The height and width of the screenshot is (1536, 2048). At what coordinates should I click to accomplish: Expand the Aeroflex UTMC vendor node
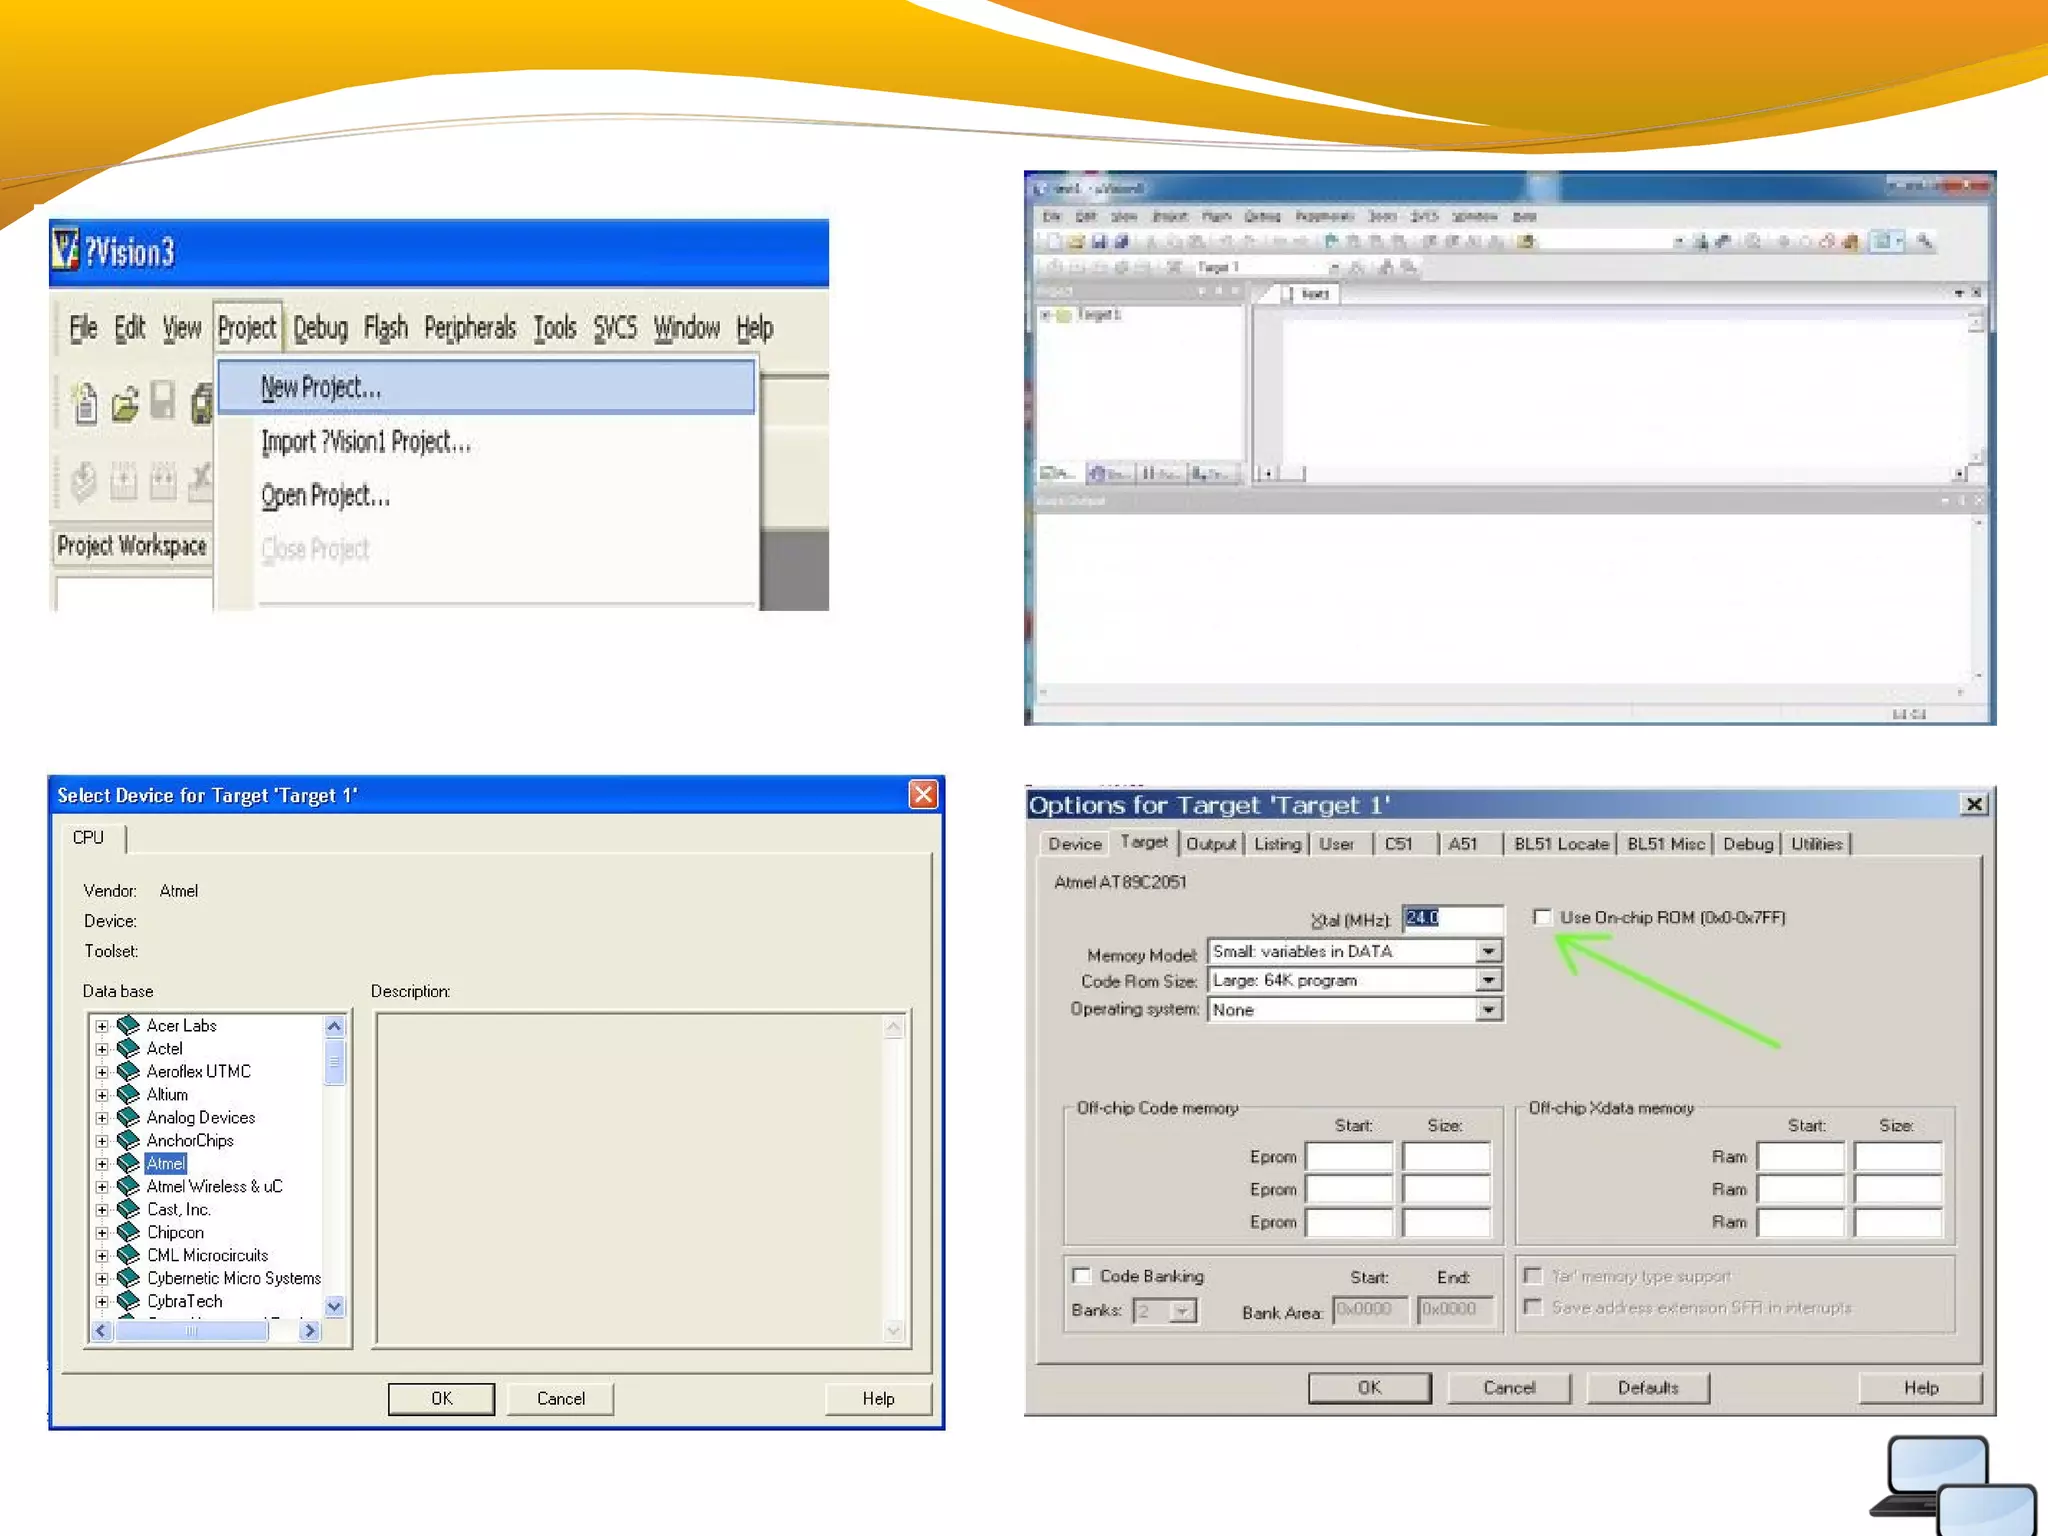click(x=101, y=1072)
